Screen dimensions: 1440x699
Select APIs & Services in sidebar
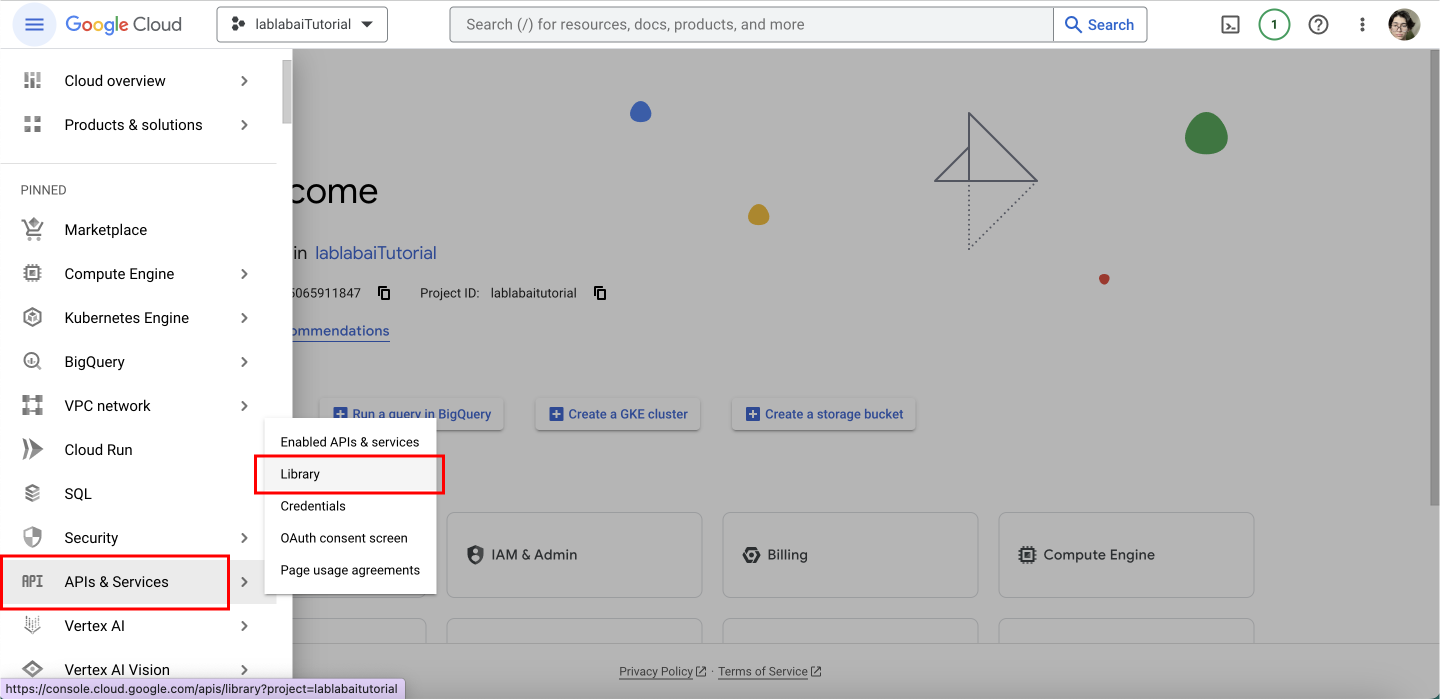pos(116,582)
